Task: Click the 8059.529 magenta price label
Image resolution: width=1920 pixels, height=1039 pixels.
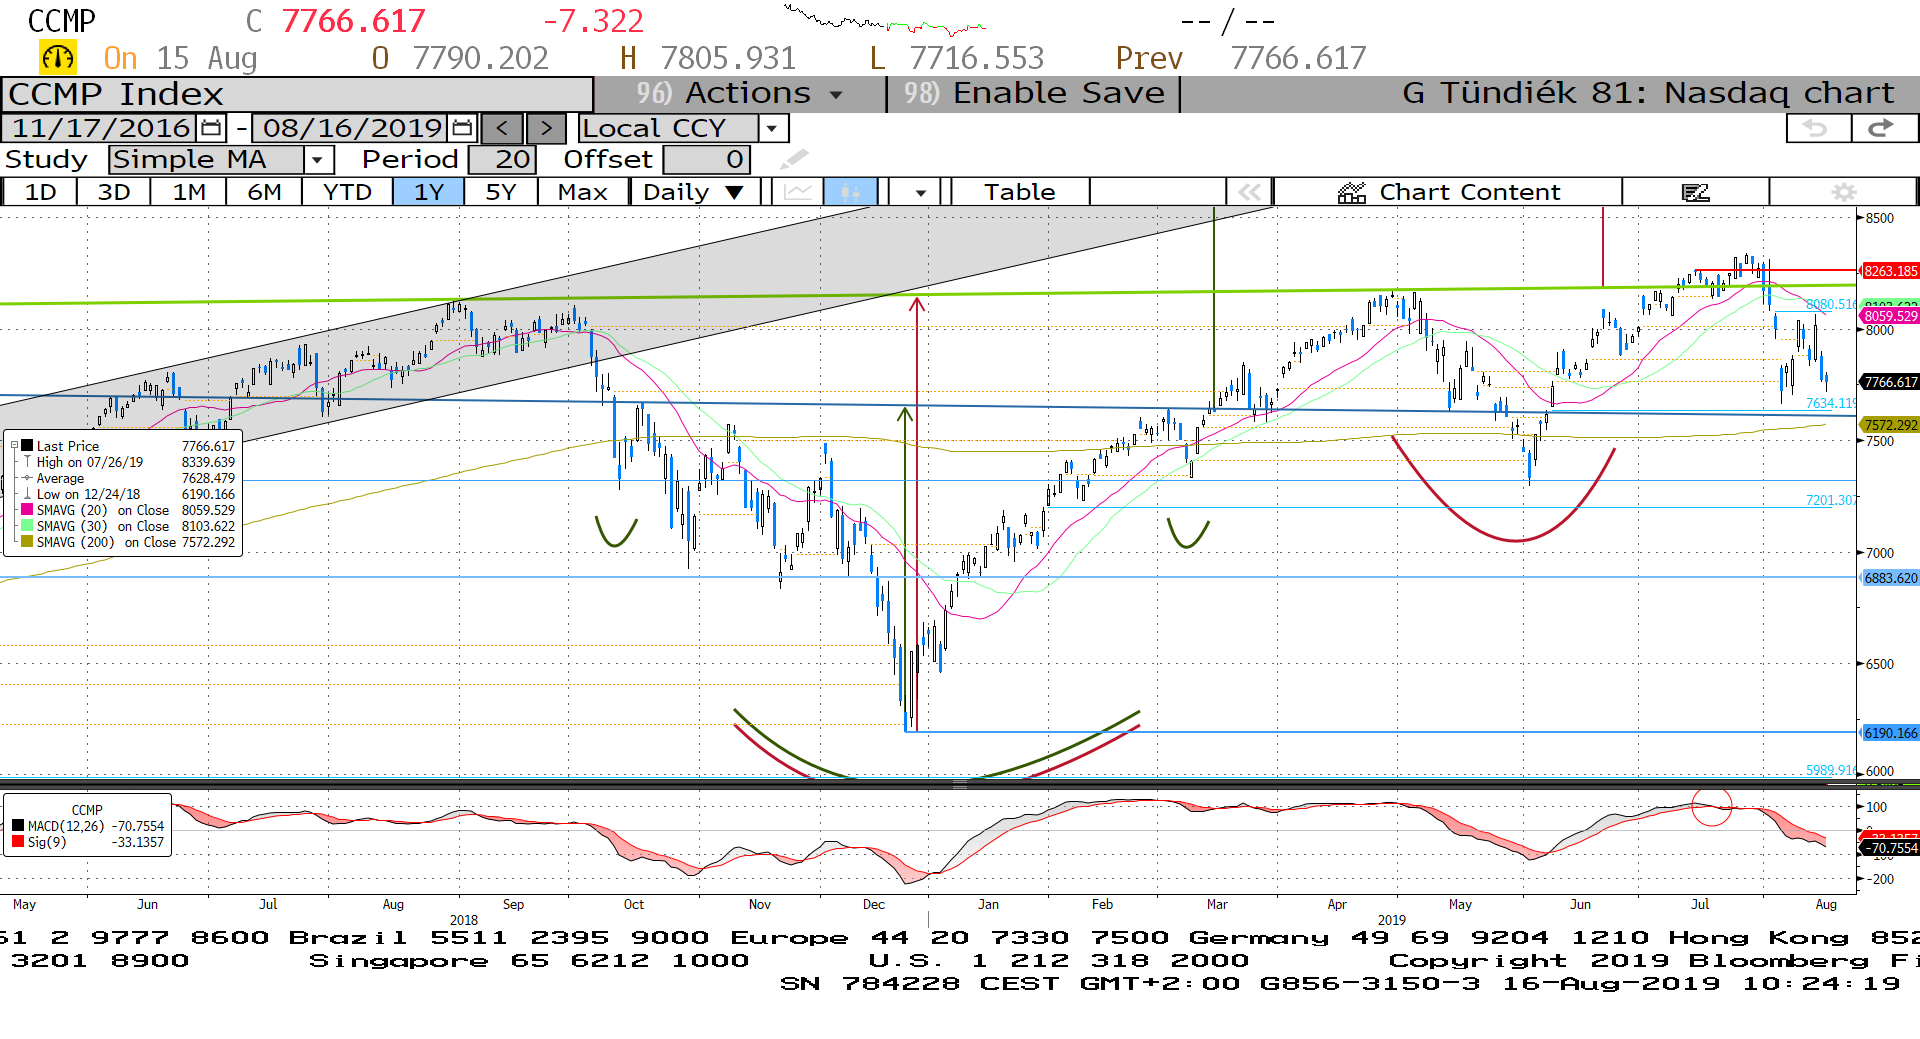Action: [1890, 316]
